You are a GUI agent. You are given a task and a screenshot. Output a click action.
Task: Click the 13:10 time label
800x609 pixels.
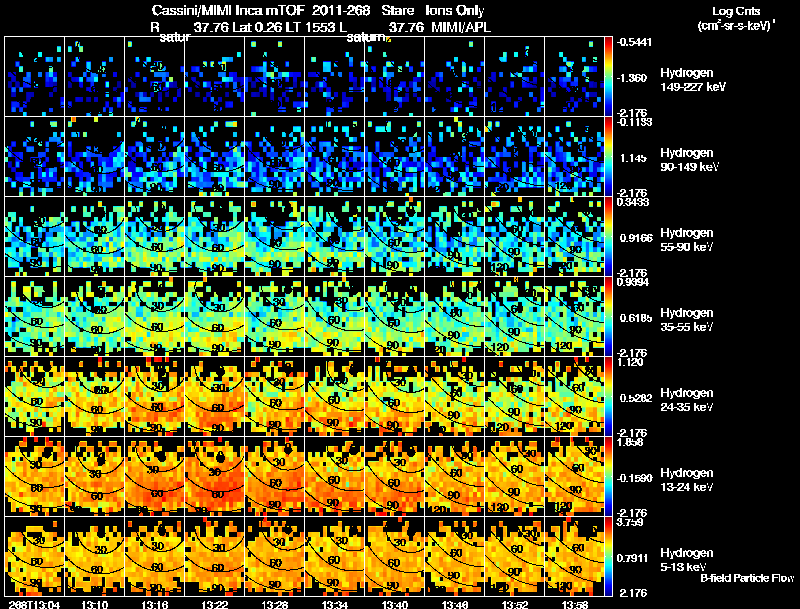point(94,605)
